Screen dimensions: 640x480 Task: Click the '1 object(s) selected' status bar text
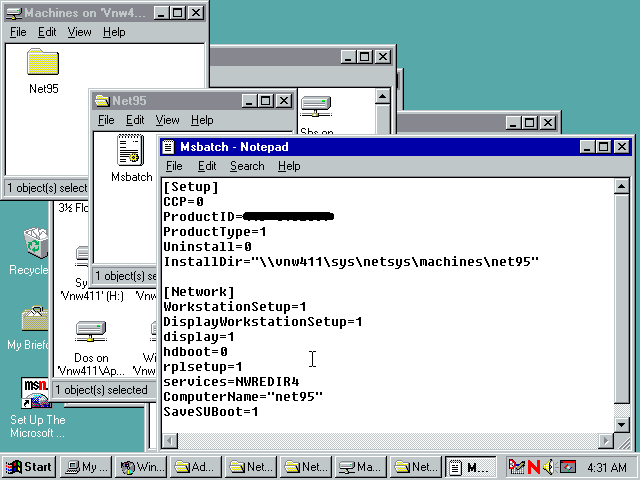[101, 390]
